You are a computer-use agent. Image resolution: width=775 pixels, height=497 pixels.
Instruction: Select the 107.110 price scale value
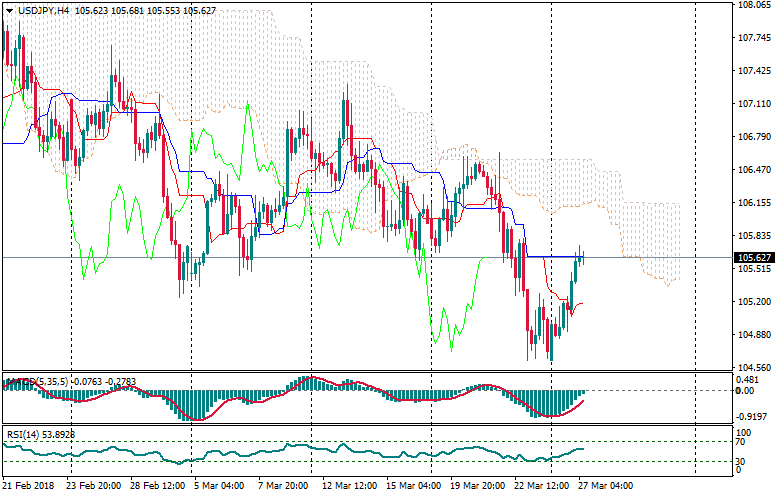(752, 104)
